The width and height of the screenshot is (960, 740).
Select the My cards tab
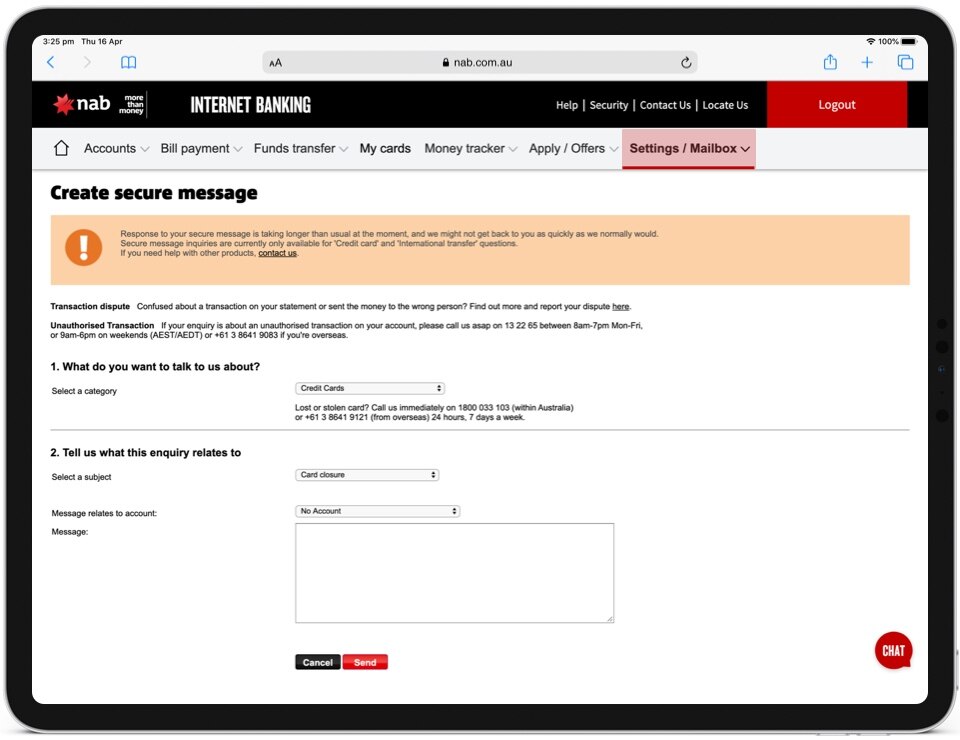tap(385, 148)
